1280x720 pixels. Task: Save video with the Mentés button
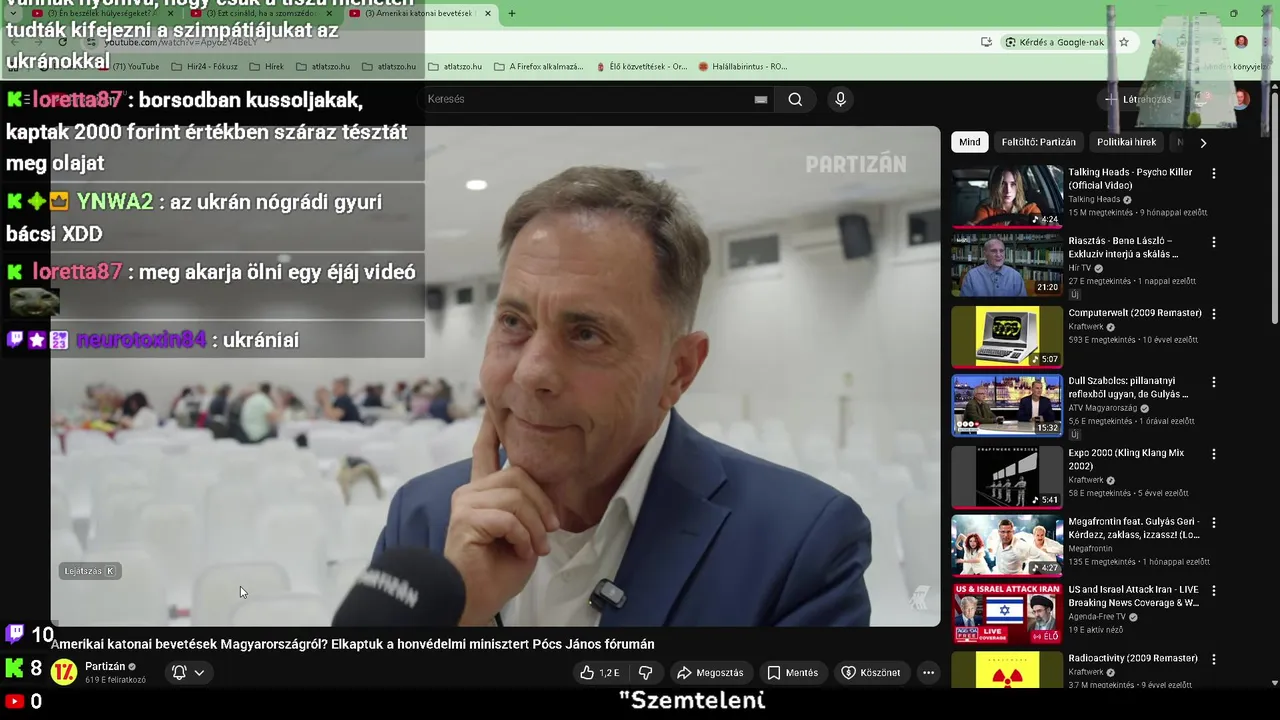pyautogui.click(x=792, y=673)
